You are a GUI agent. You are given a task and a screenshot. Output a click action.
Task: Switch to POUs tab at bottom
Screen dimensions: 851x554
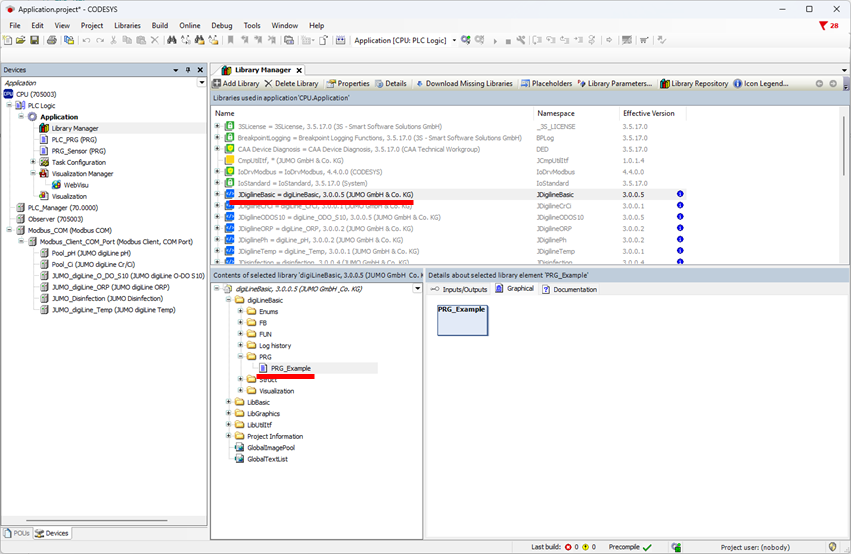coord(16,533)
